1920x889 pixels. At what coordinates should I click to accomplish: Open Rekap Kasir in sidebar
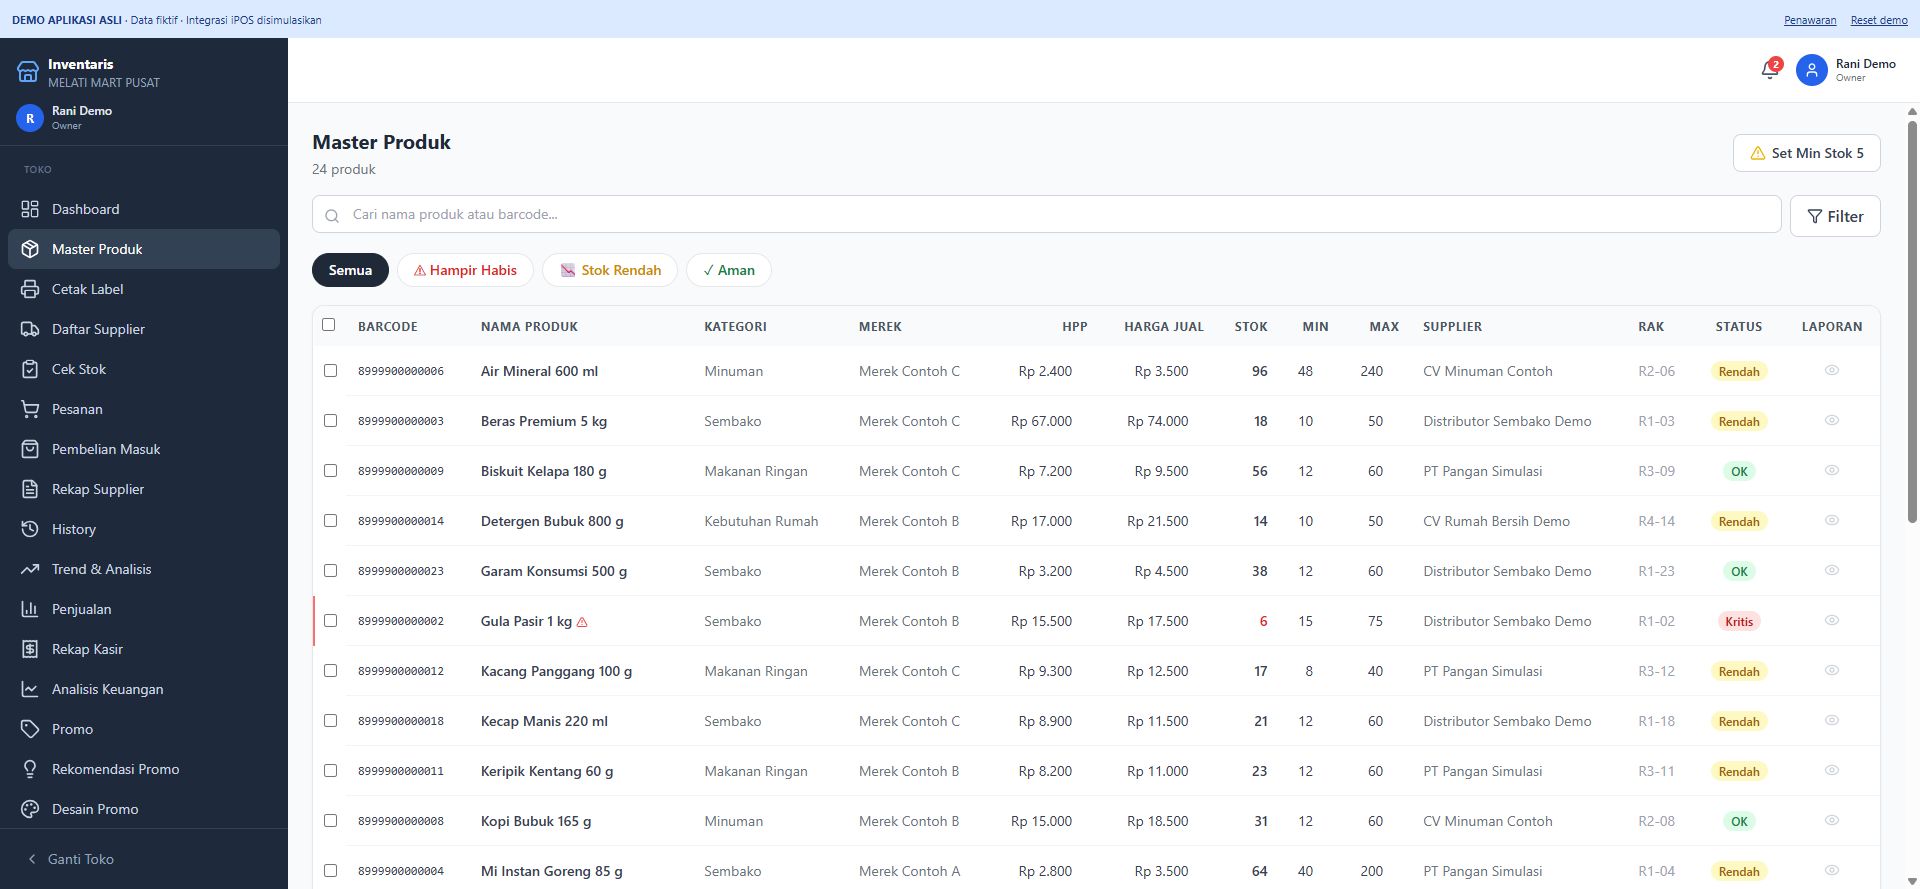point(144,649)
